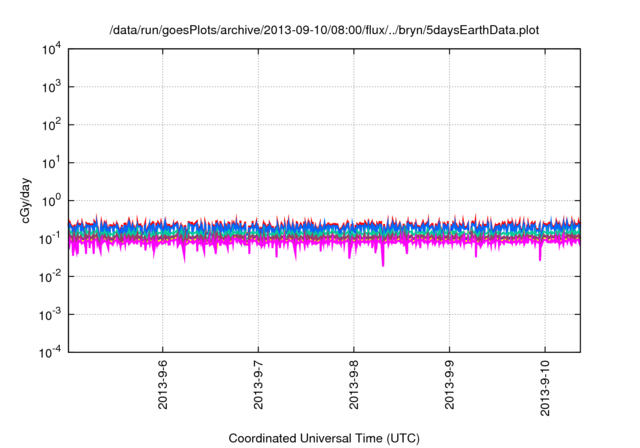Viewport: 640px width, 448px height.
Task: Click the 10^-1 y-axis tick label
Action: [x=51, y=239]
